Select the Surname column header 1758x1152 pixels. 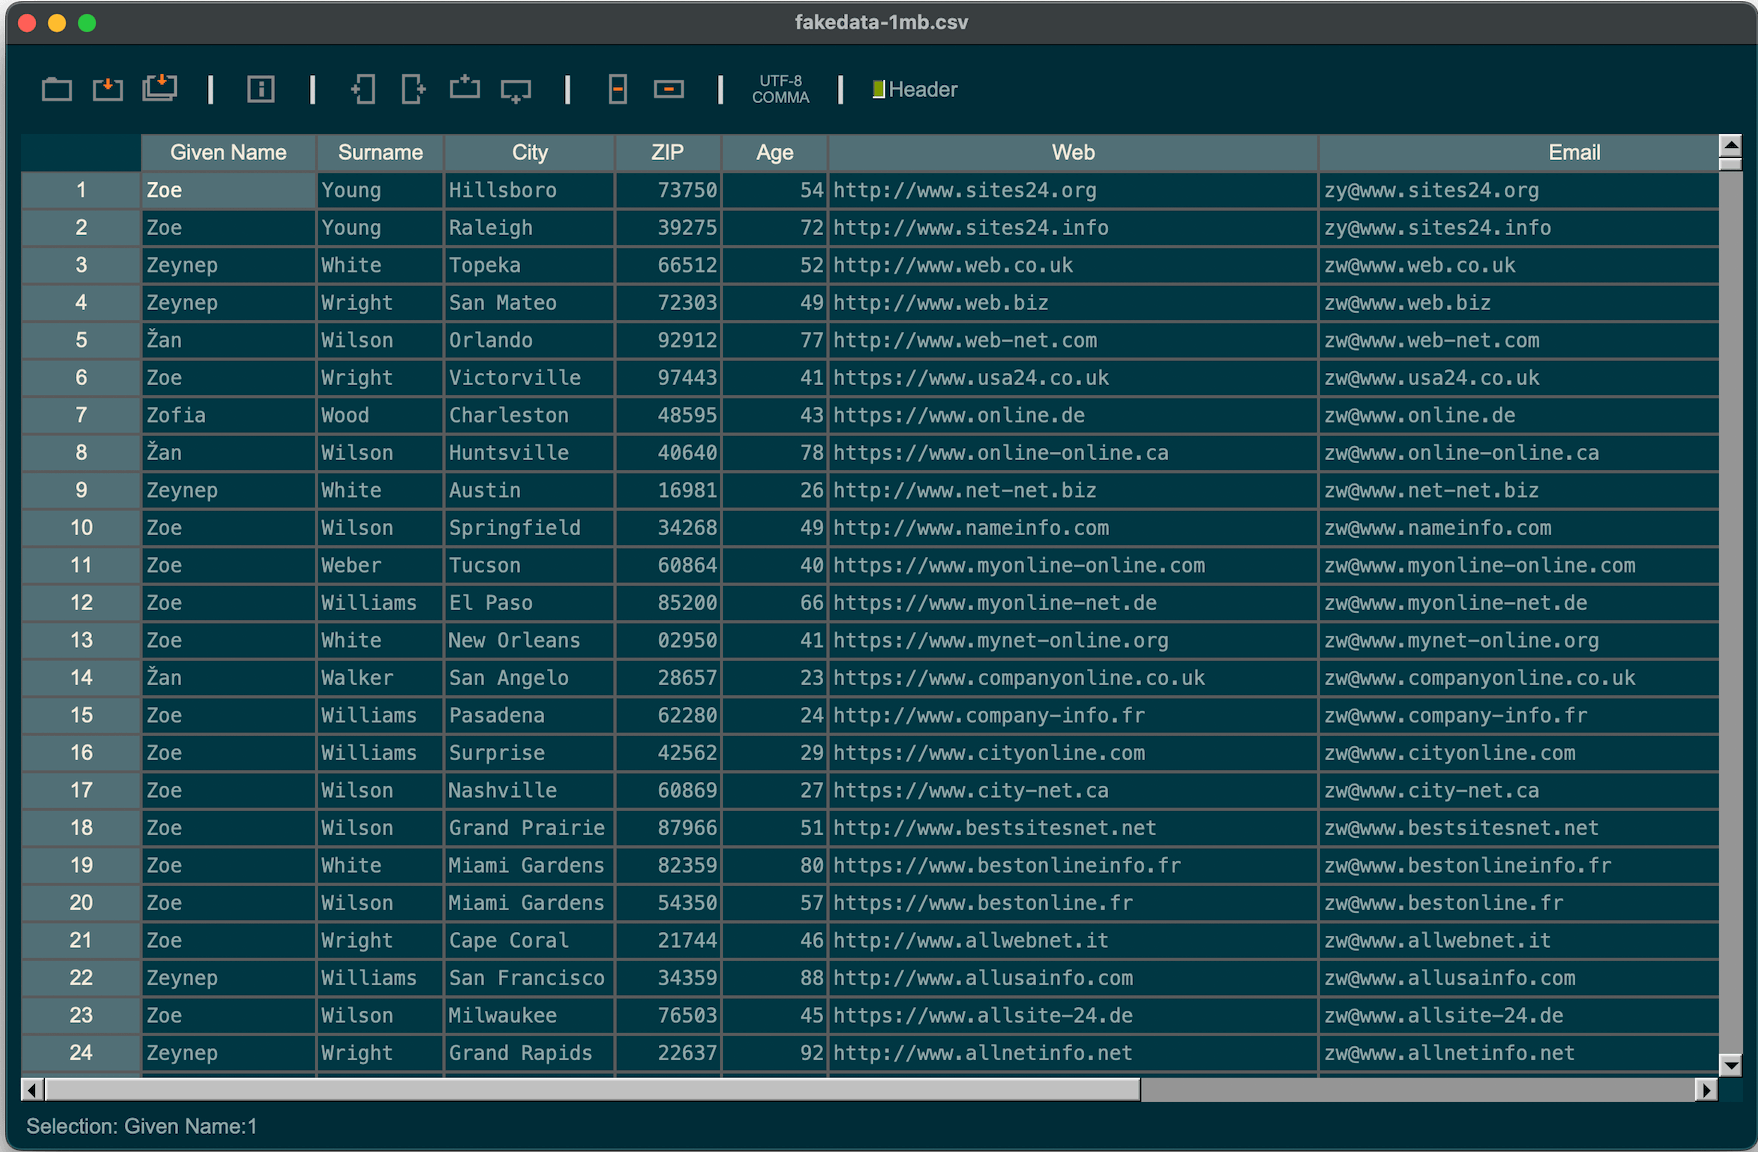pyautogui.click(x=380, y=153)
